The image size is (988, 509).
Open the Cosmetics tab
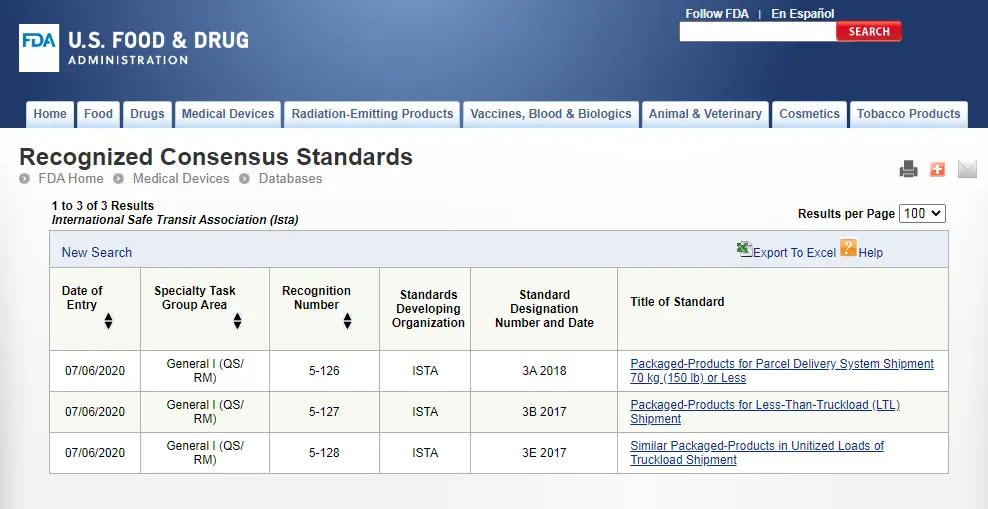[x=809, y=114]
